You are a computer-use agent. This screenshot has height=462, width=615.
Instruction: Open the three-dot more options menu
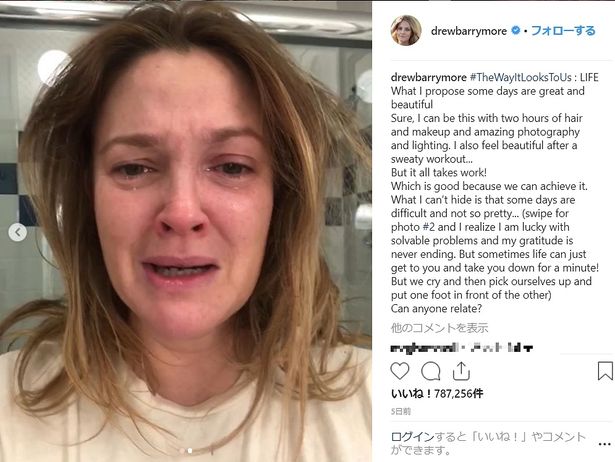pyautogui.click(x=605, y=444)
